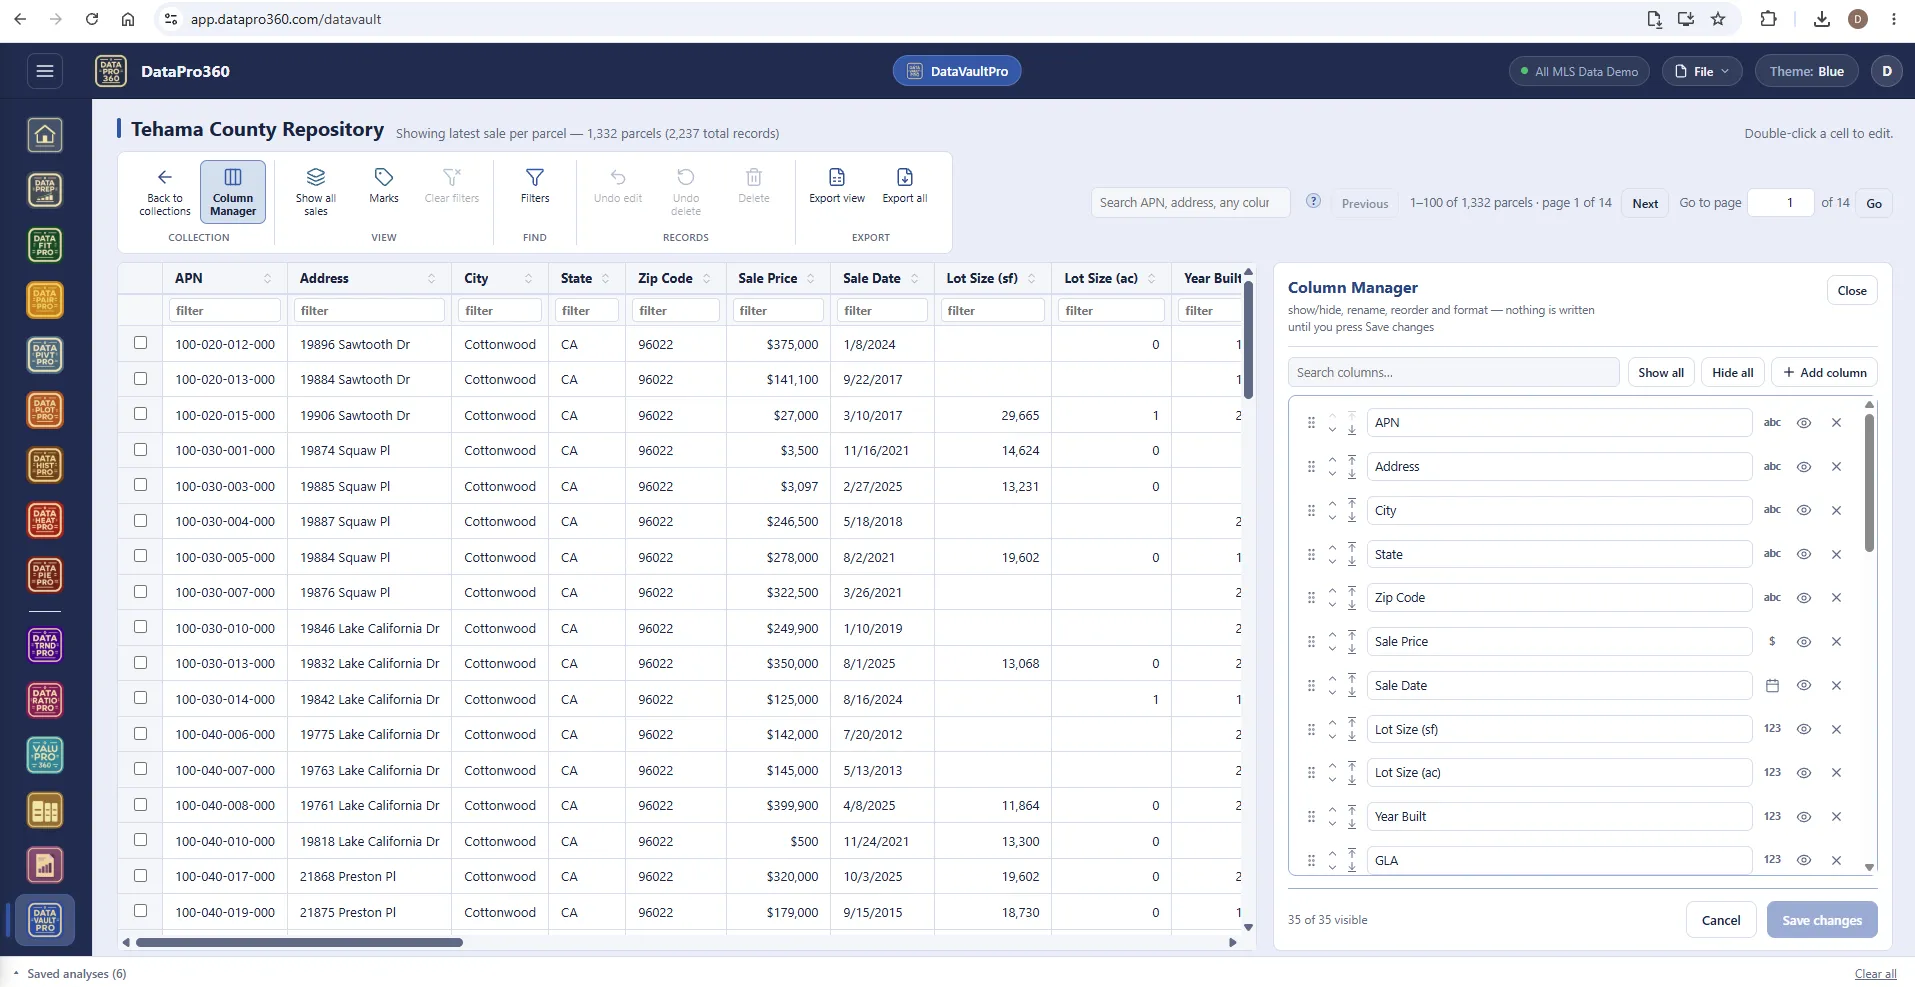Open Data Pivt Pro in sidebar
This screenshot has height=987, width=1915.
coord(45,355)
